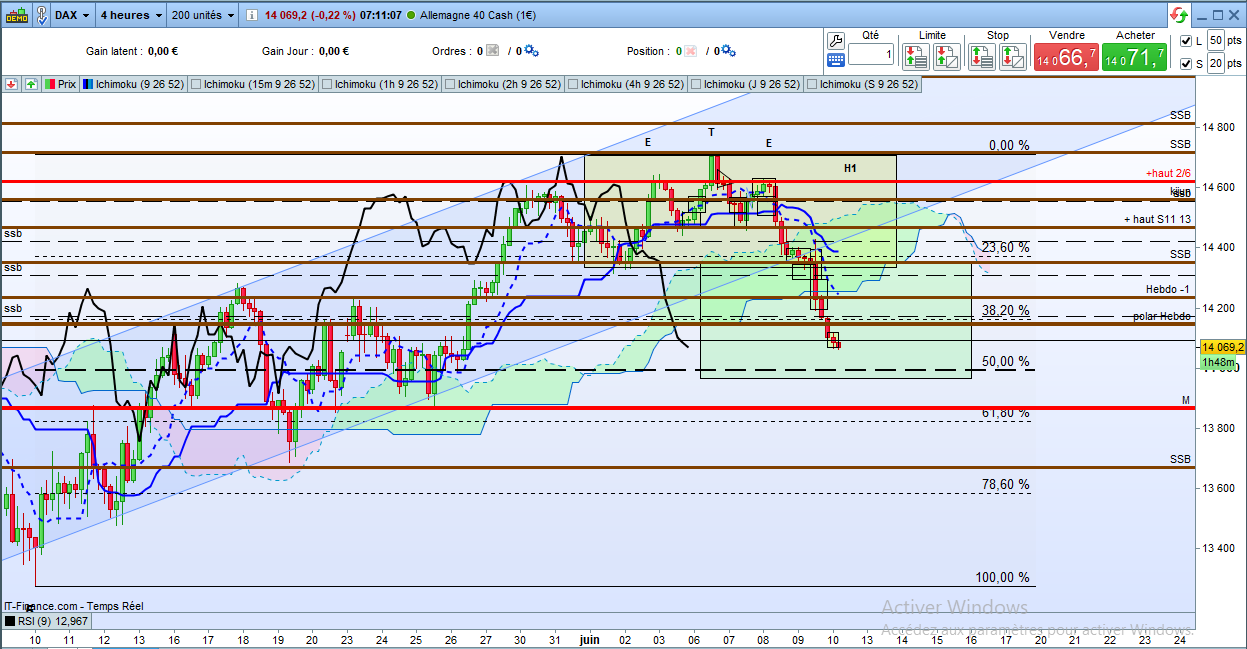Viewport: 1247px width, 649px height.
Task: Open trading settings wrench icon
Action: click(837, 40)
